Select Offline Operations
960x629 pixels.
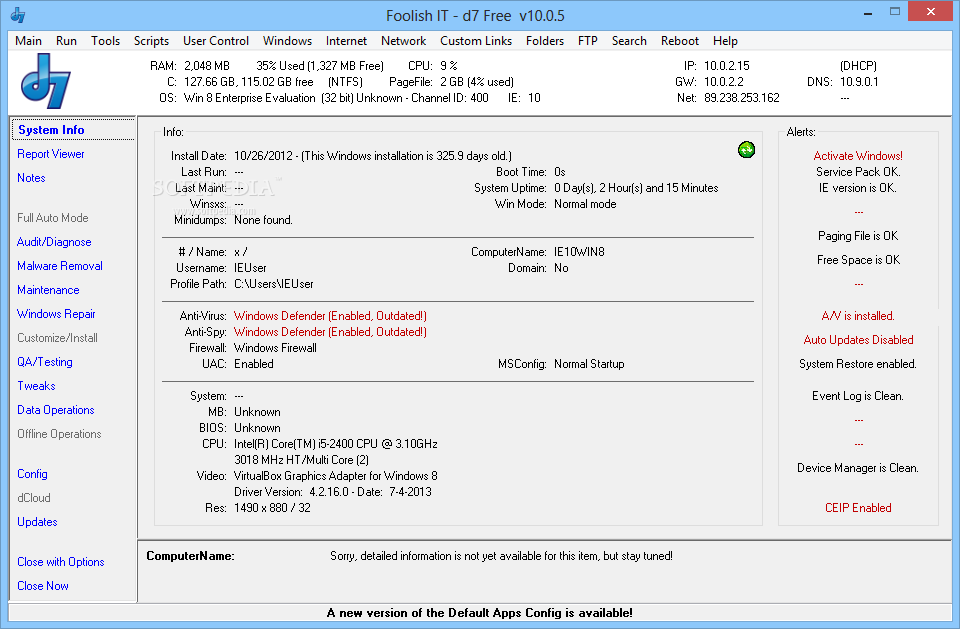[59, 434]
